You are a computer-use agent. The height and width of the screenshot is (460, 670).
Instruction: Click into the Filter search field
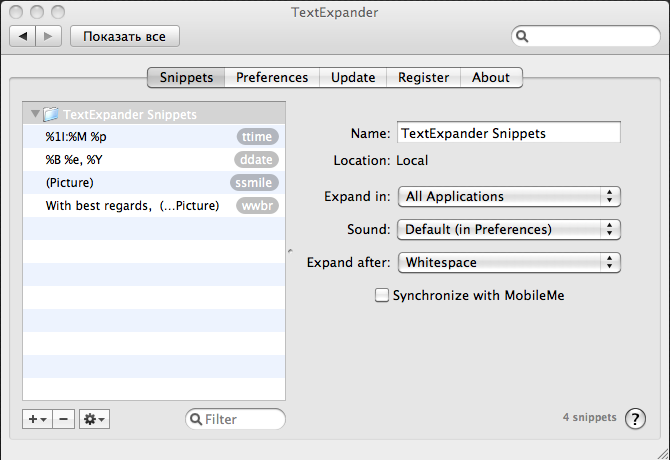tap(235, 419)
